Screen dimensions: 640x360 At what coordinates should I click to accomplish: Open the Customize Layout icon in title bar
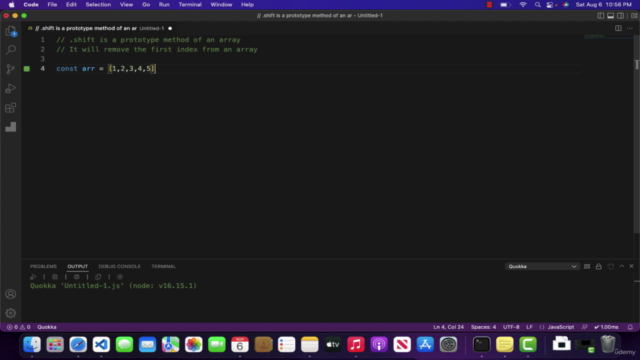634,16
